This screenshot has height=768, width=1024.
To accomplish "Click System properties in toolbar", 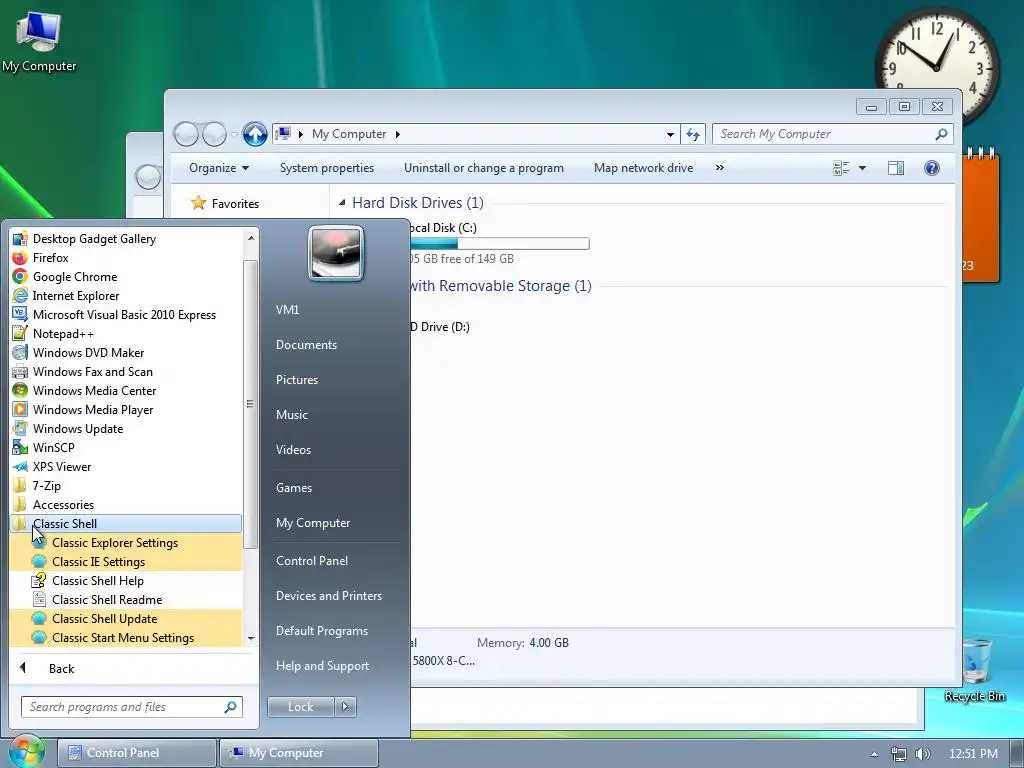I will point(327,168).
